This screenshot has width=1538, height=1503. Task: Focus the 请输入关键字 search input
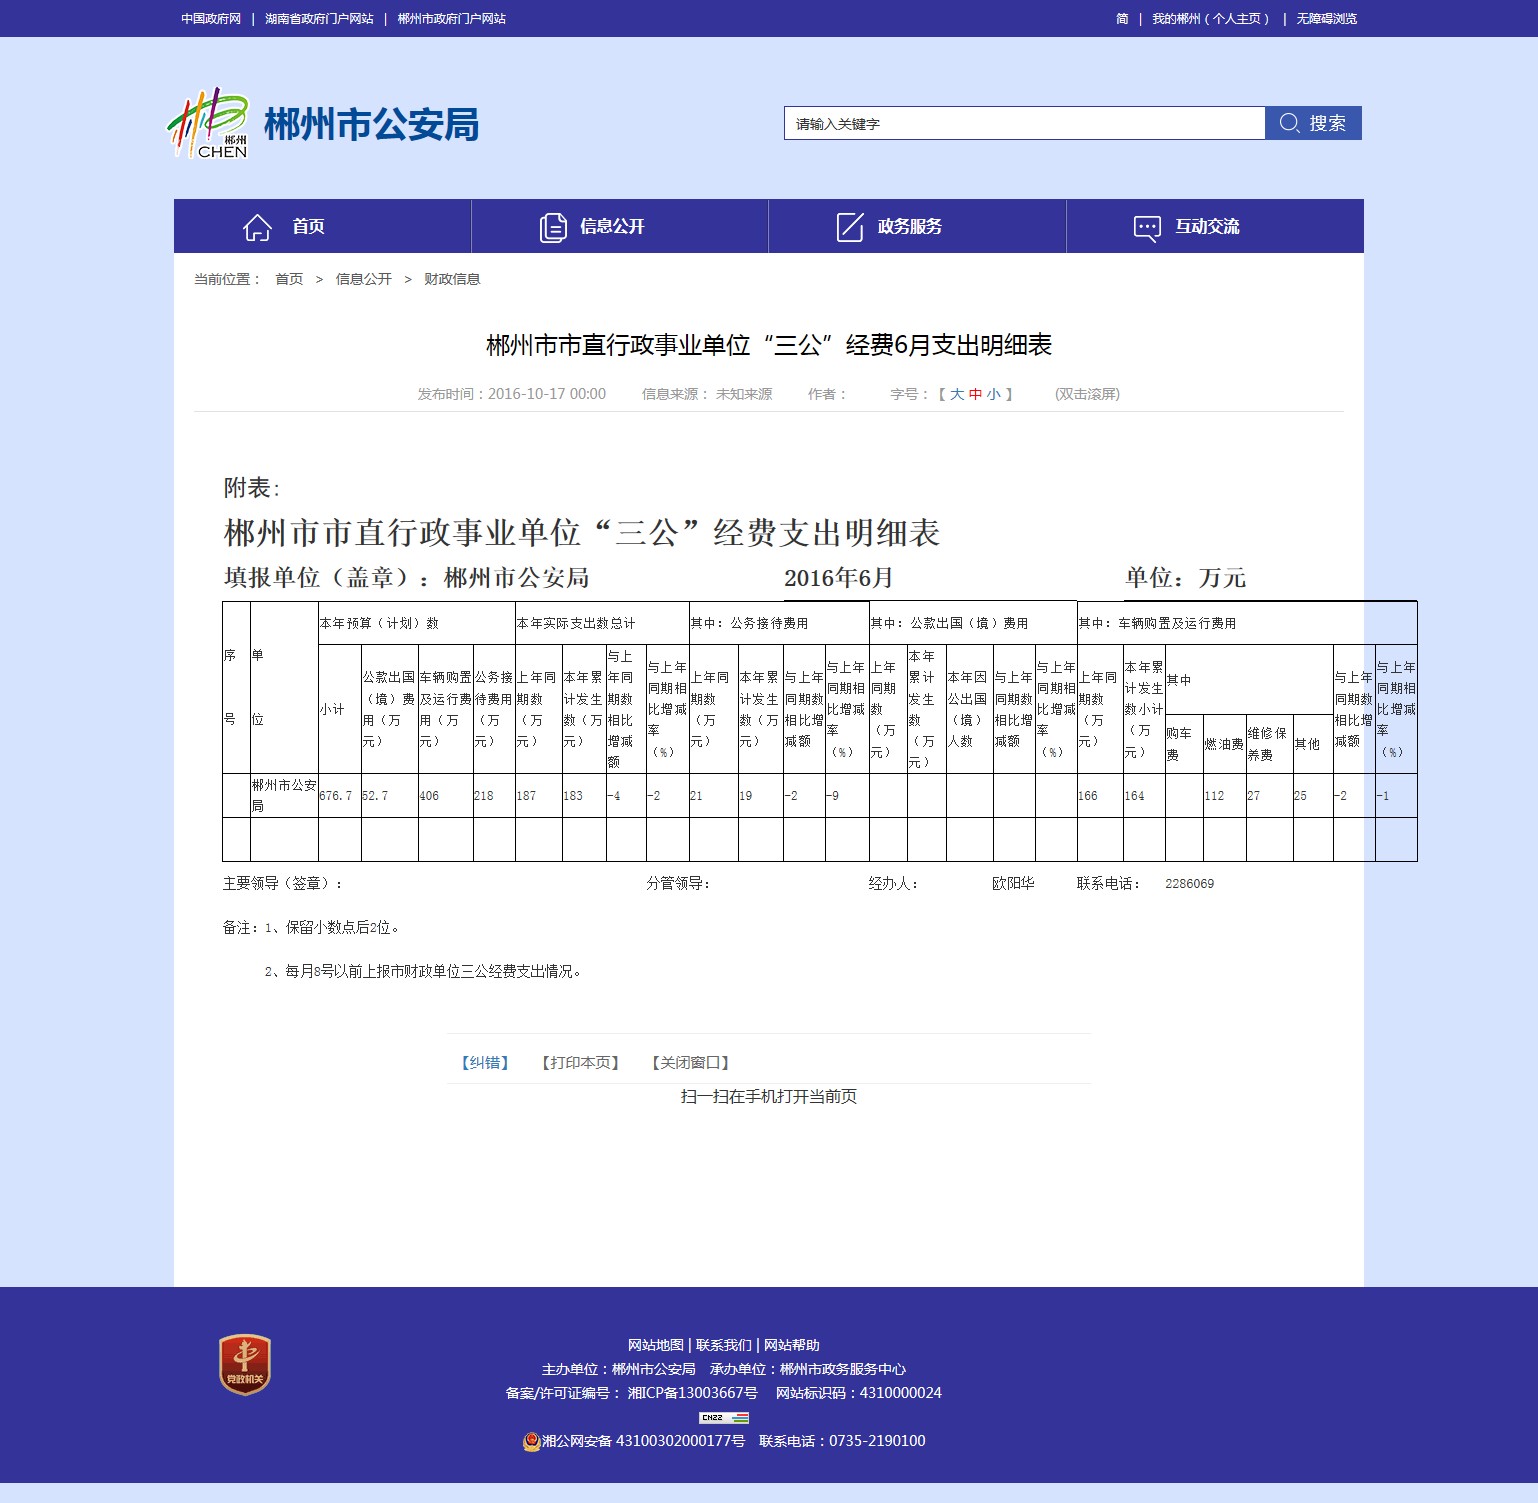tap(1024, 123)
